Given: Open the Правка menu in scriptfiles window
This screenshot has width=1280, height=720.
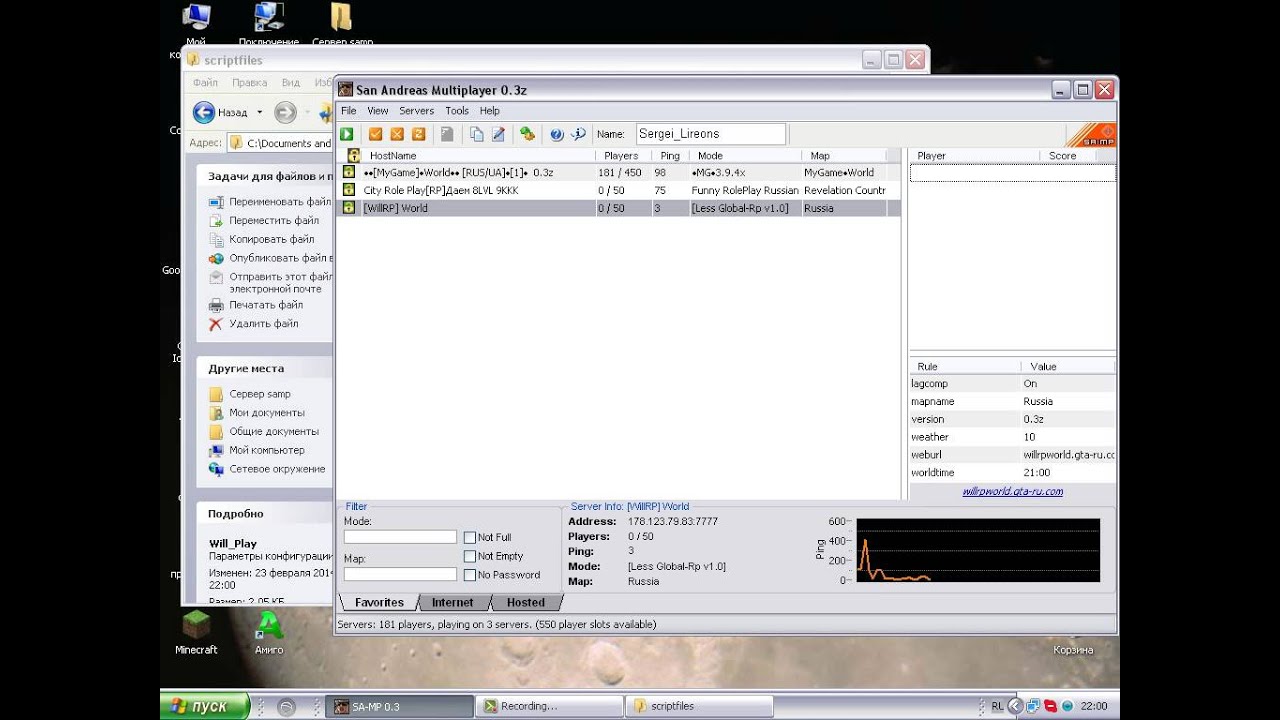Looking at the screenshot, I should [x=249, y=83].
